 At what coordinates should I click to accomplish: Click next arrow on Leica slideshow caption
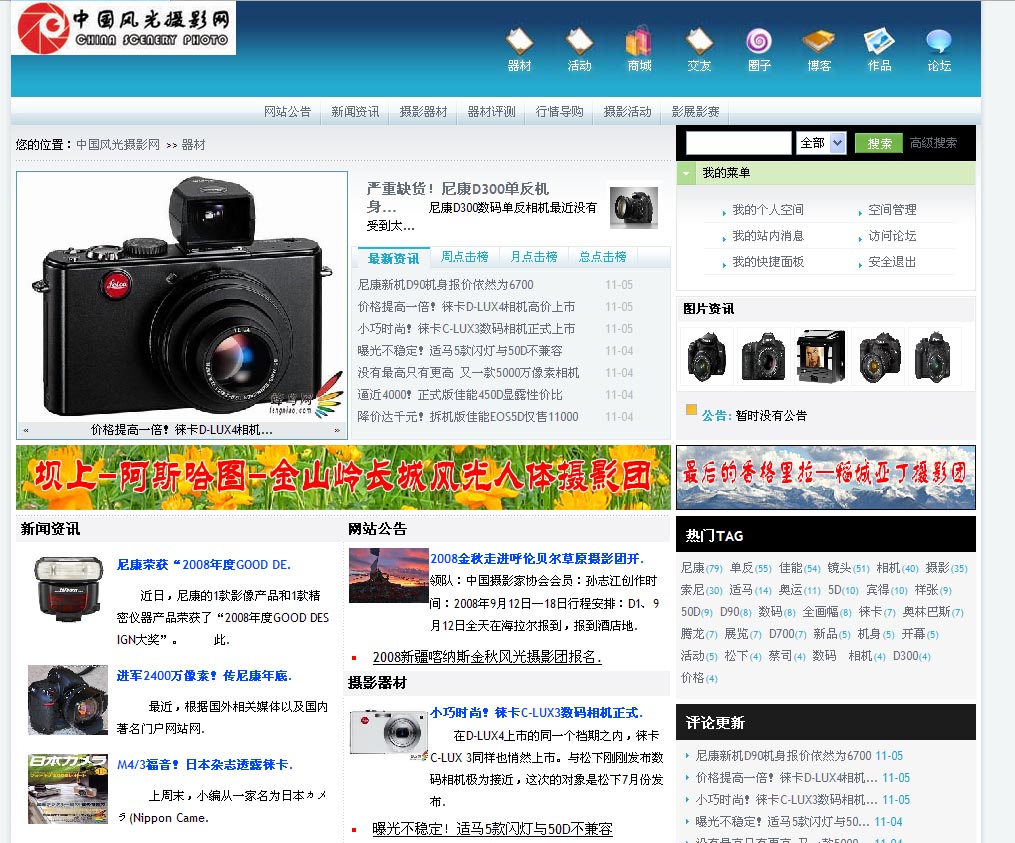click(x=337, y=430)
